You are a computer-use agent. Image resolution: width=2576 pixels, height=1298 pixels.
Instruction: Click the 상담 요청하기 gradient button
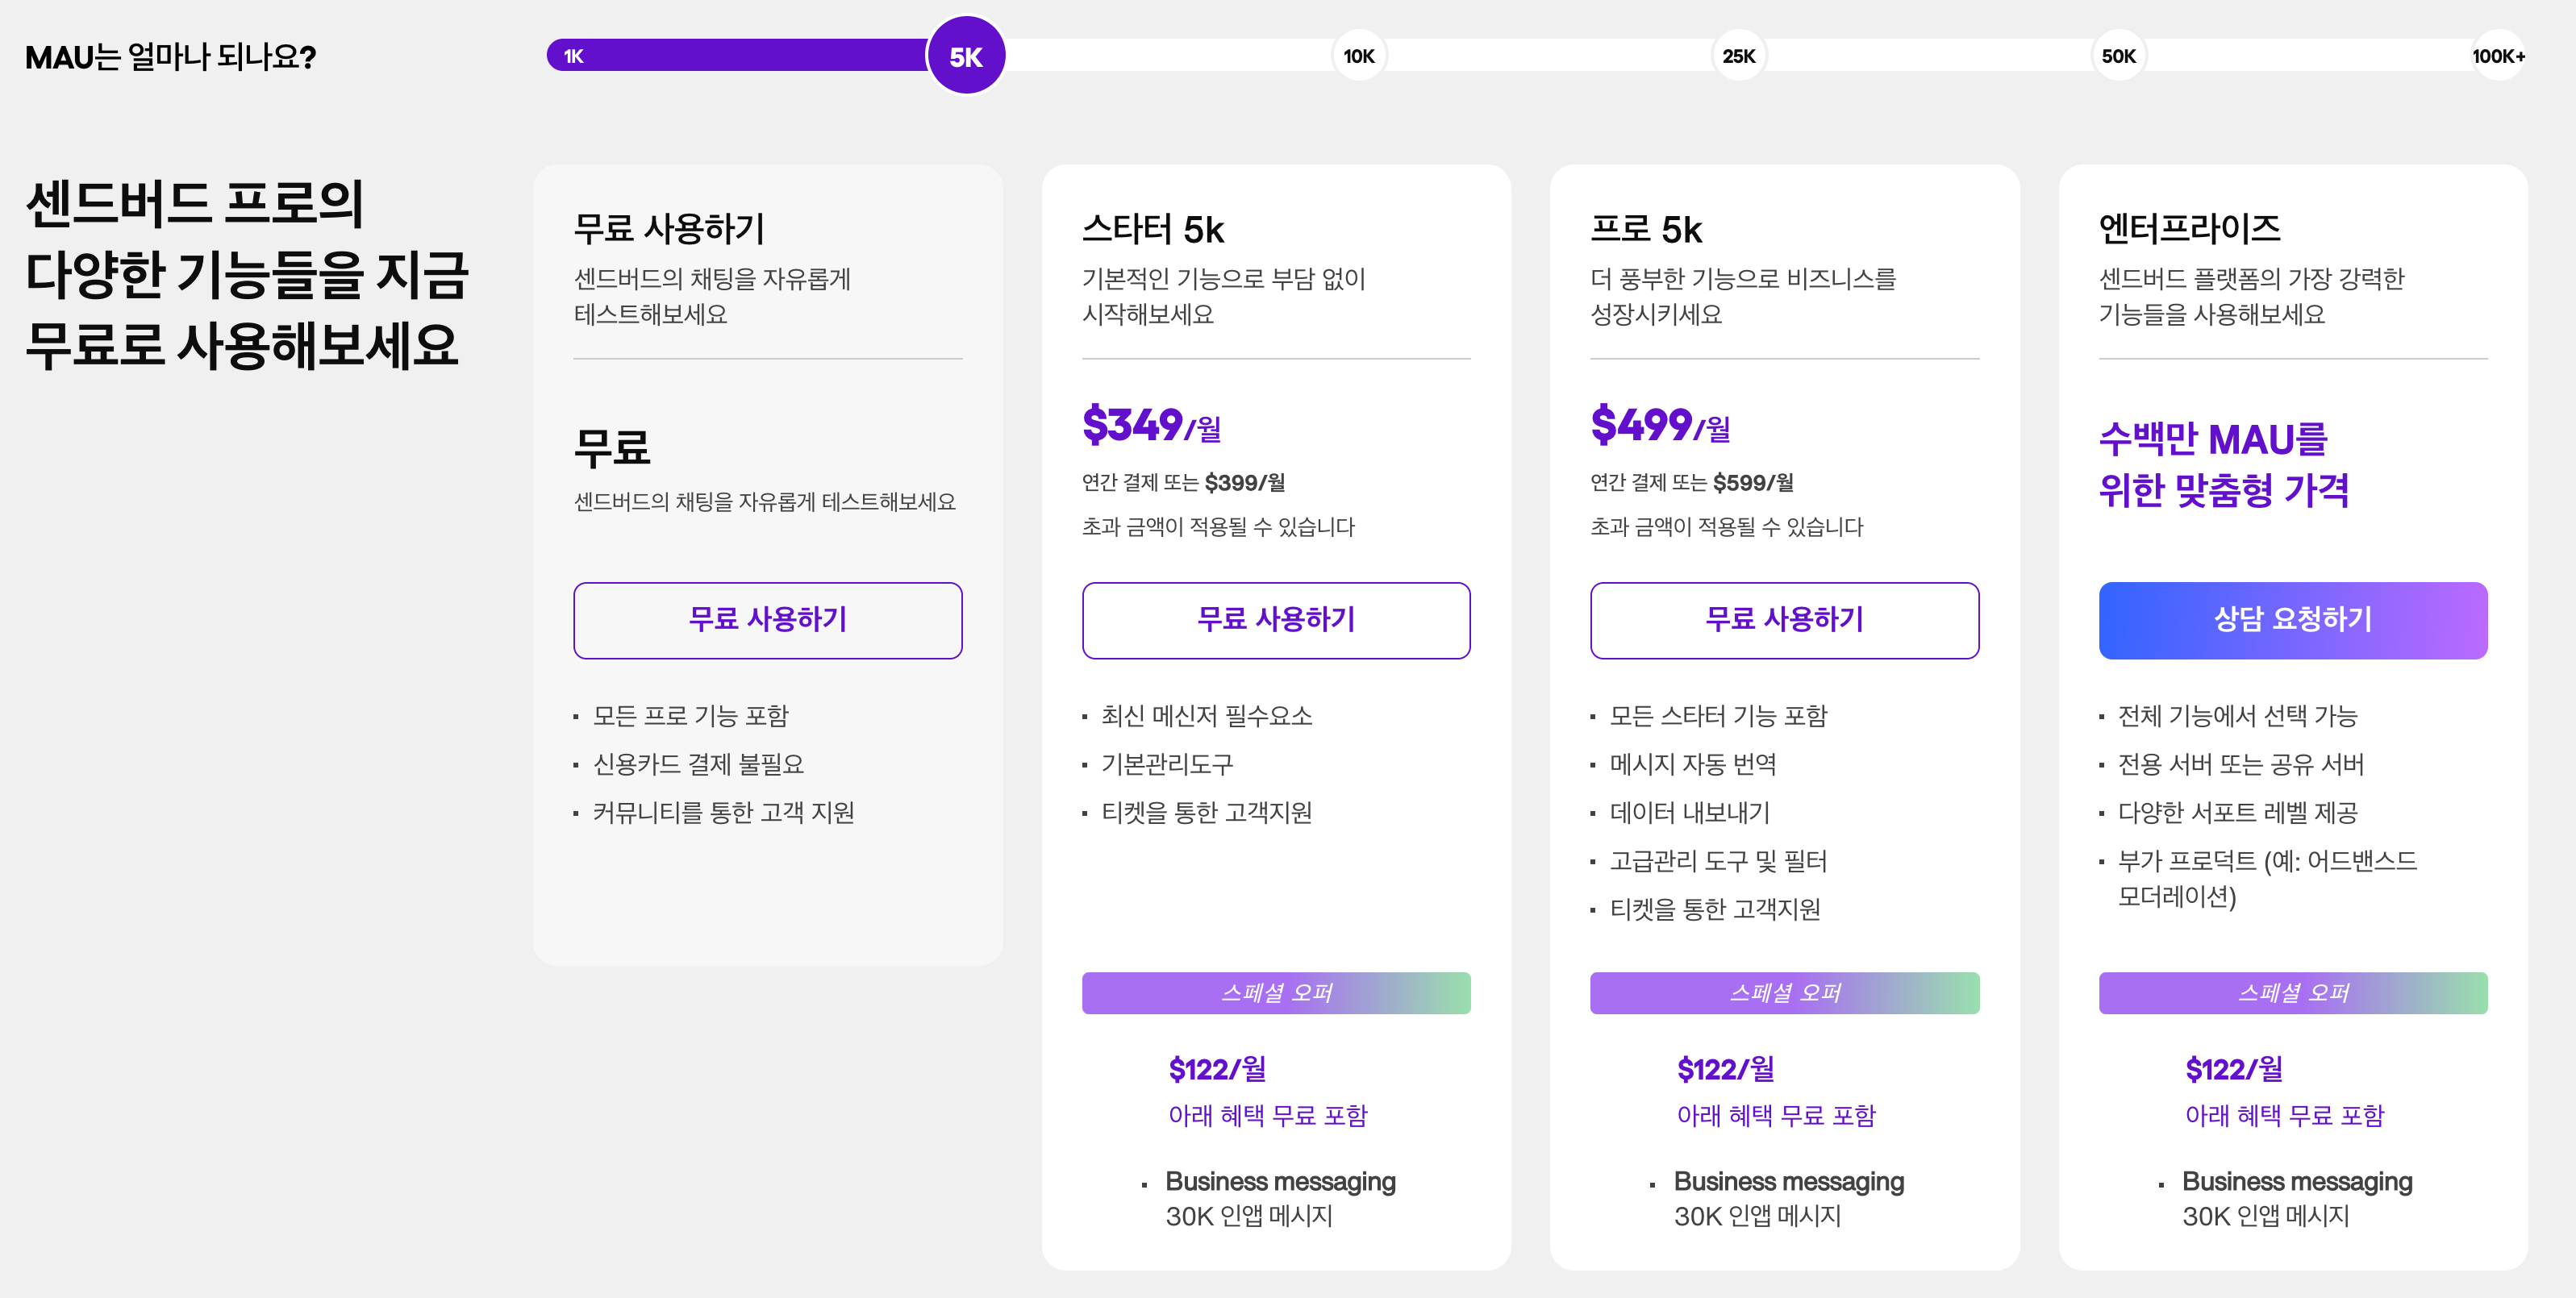(2292, 620)
